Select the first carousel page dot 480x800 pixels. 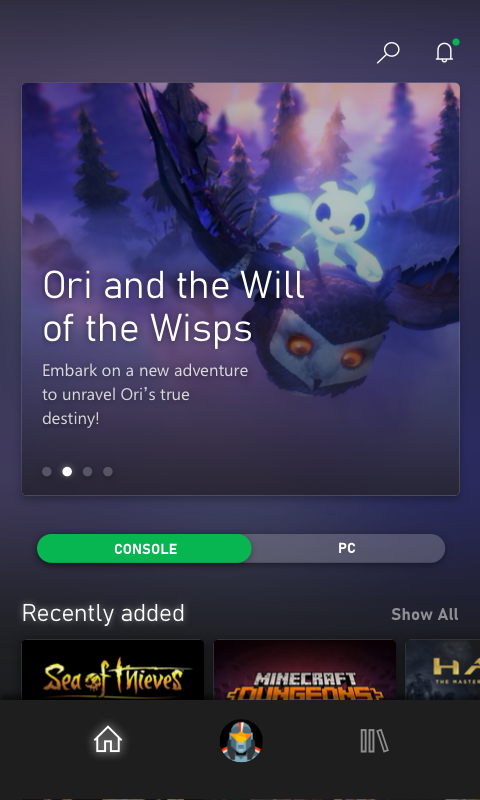pyautogui.click(x=47, y=471)
